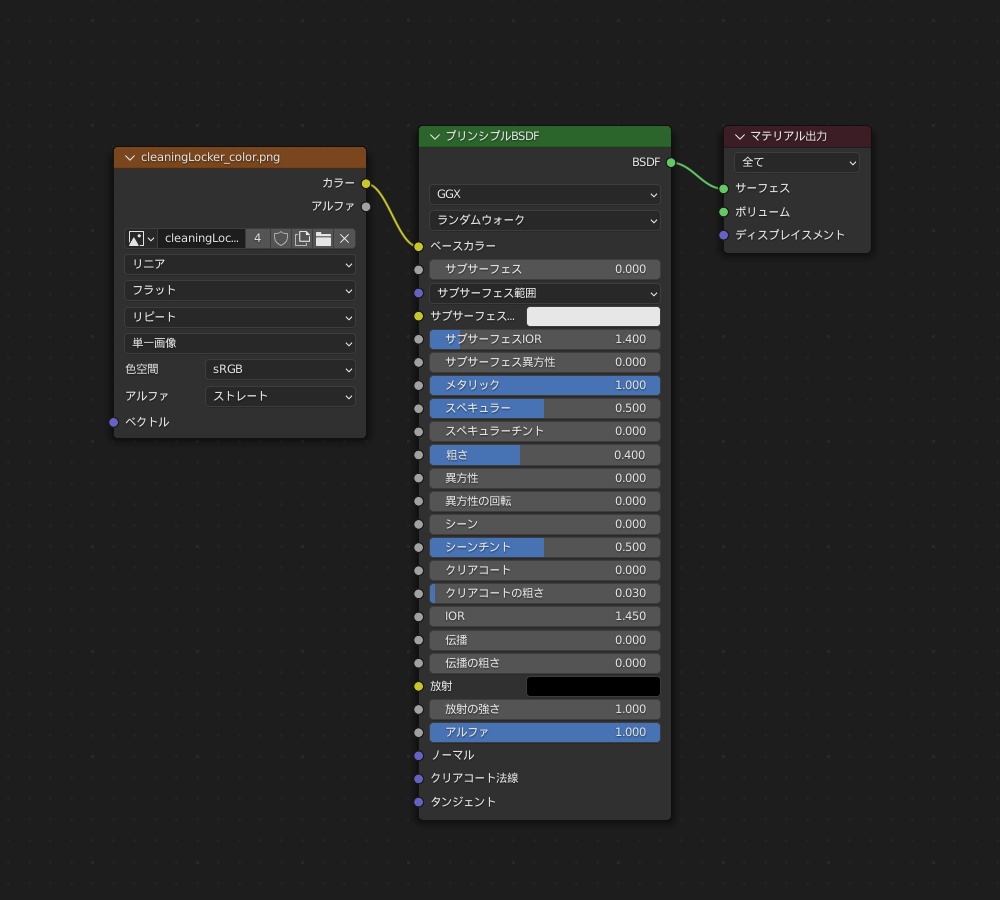Click the new image duplicate icon
Viewport: 1000px width, 900px height.
(x=302, y=239)
